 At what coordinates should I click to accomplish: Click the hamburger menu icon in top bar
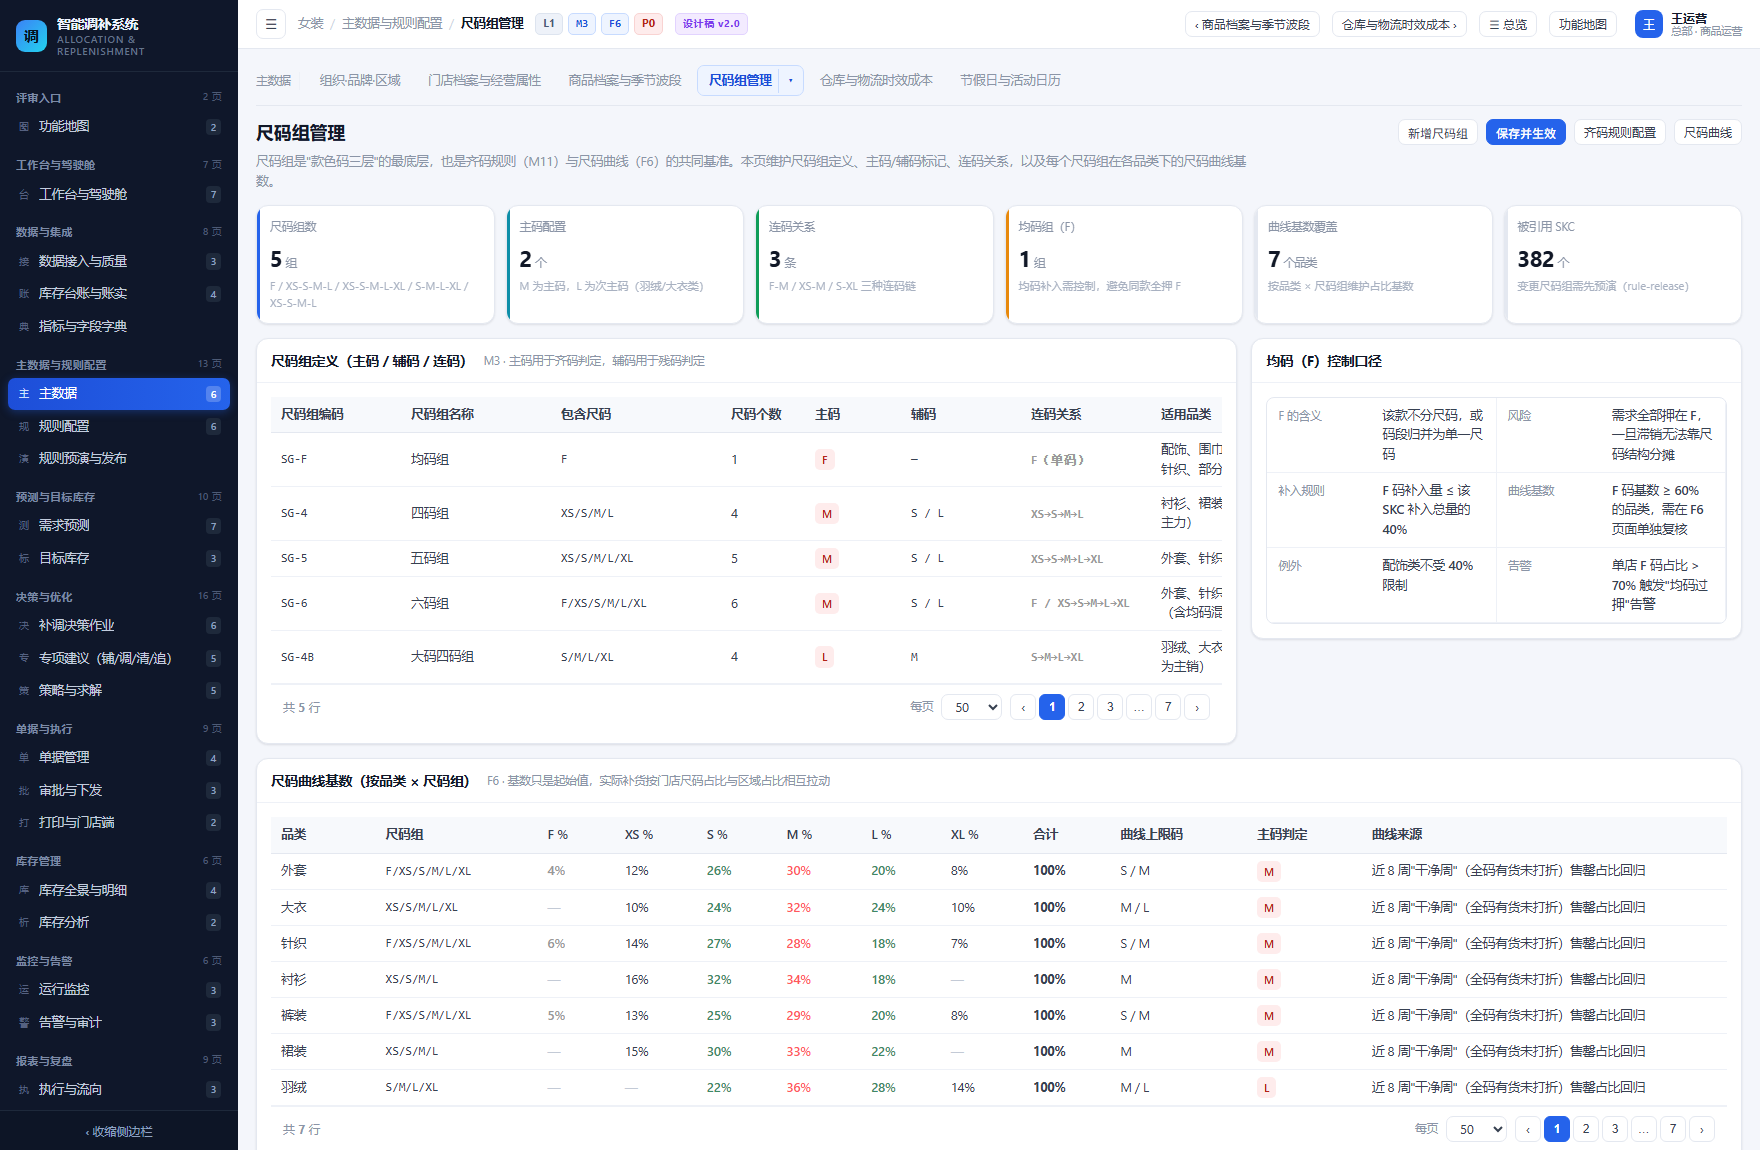coord(271,24)
